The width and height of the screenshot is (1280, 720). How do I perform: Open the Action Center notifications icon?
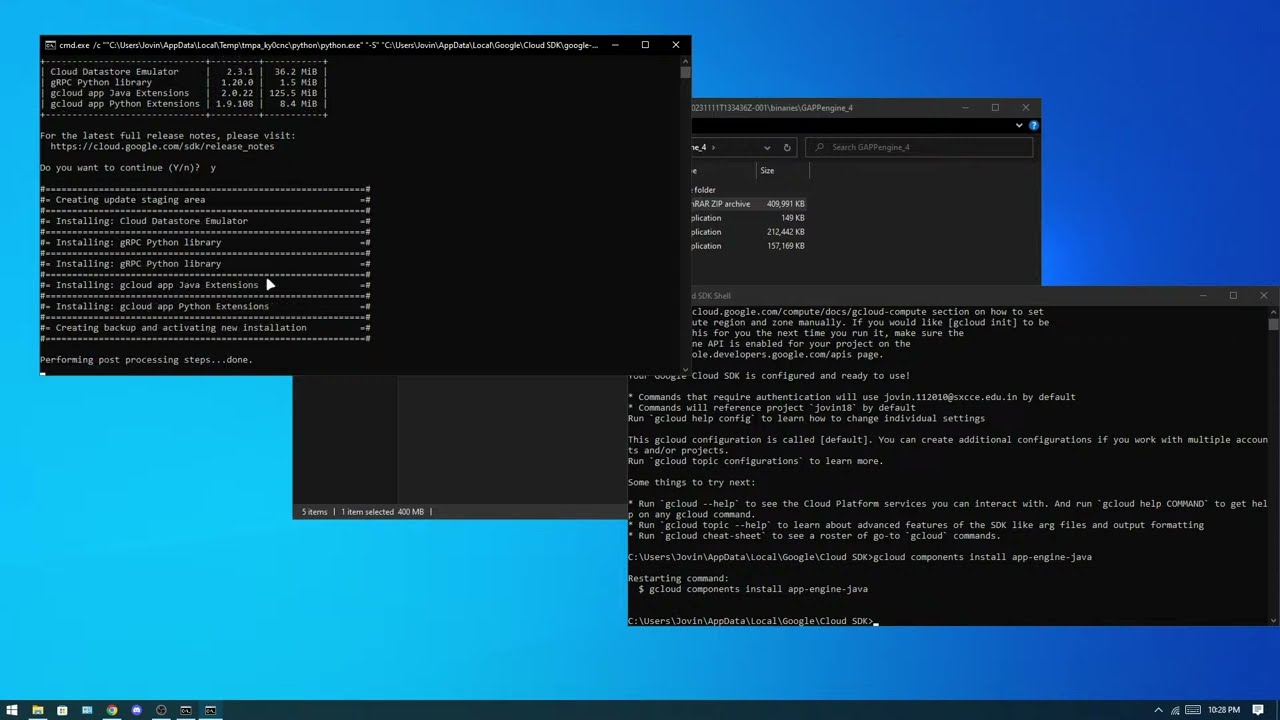coord(1260,710)
